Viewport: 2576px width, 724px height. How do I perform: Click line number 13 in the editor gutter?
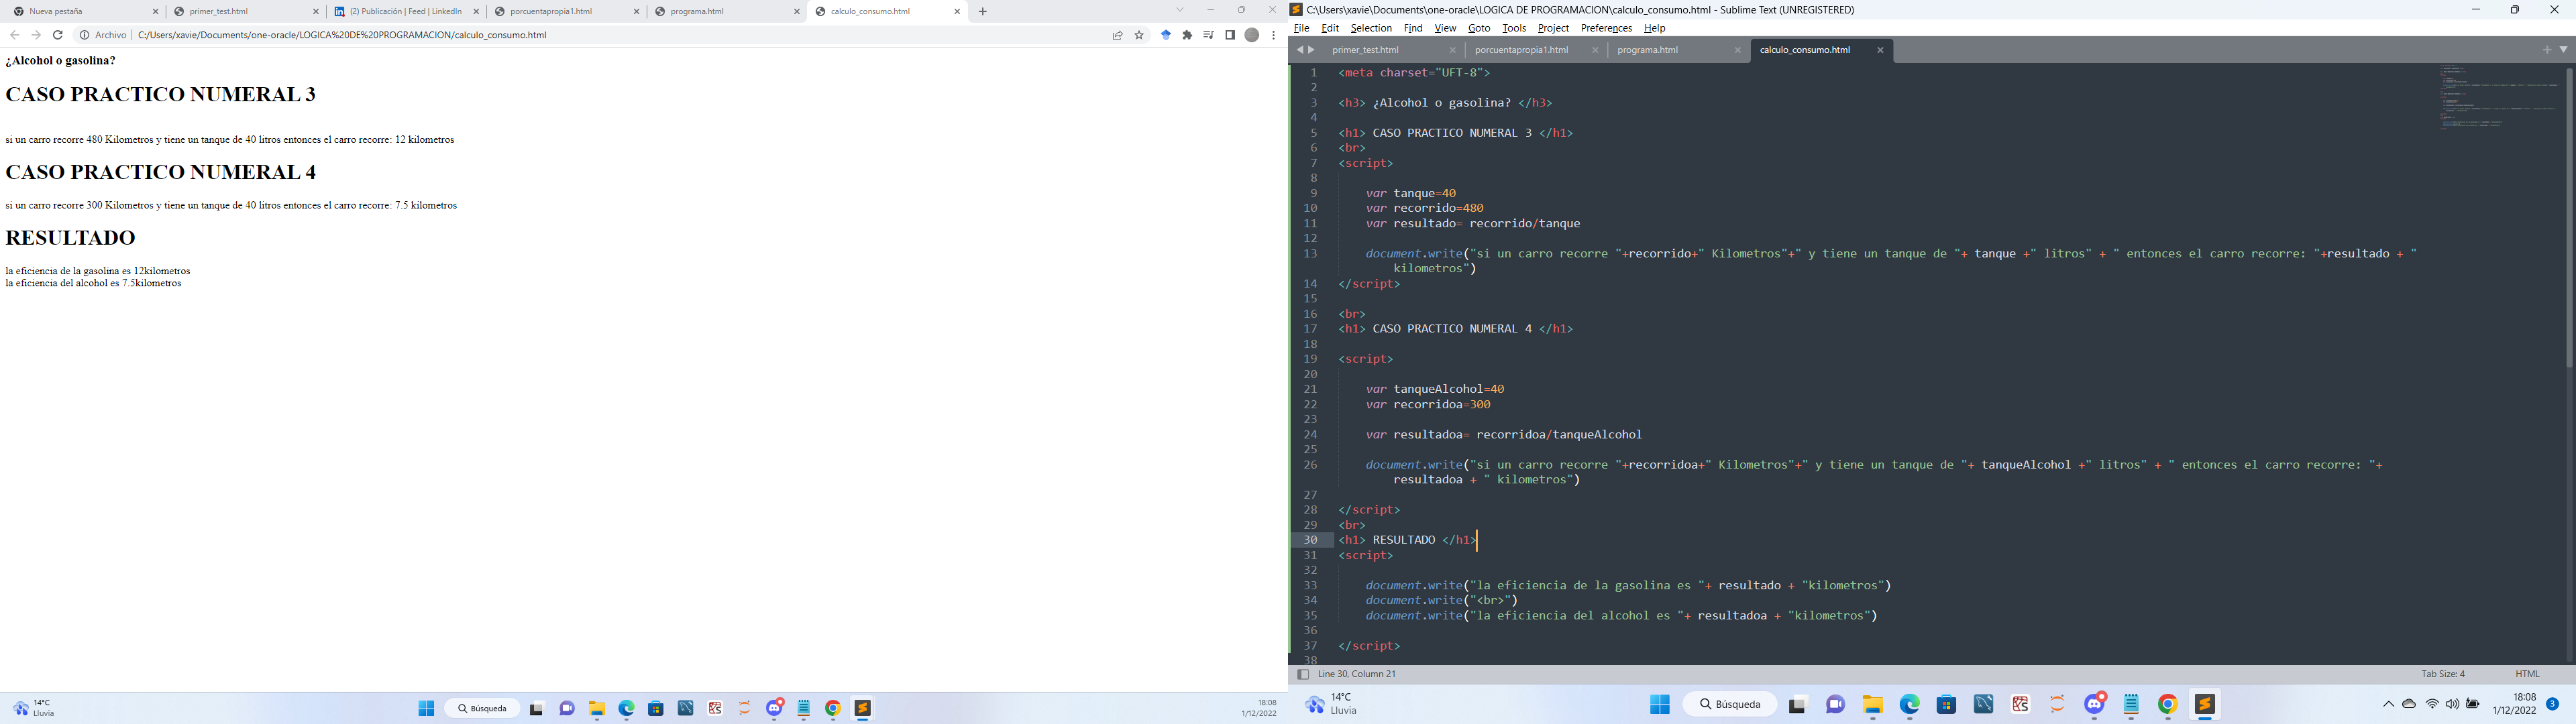(x=1310, y=254)
